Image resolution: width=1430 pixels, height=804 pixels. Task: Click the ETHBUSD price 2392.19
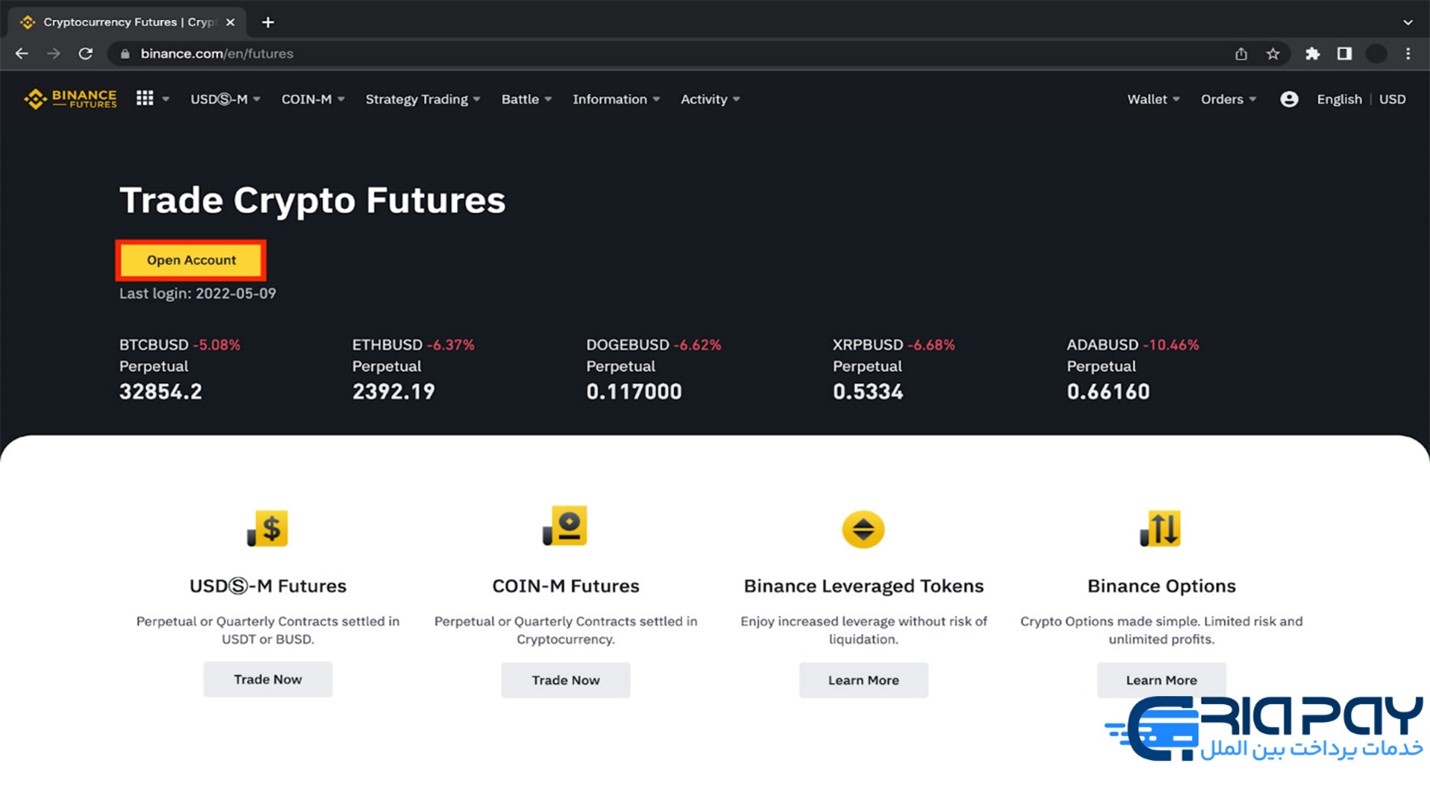394,392
